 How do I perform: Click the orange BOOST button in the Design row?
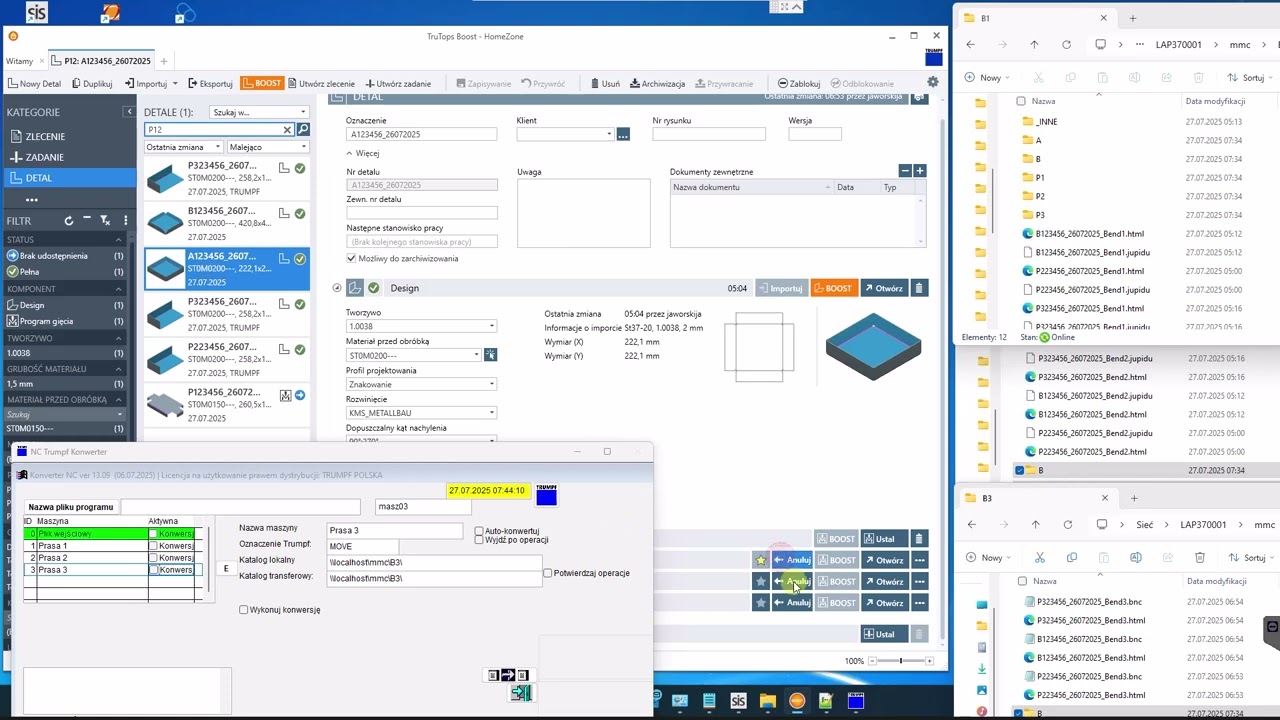(833, 288)
